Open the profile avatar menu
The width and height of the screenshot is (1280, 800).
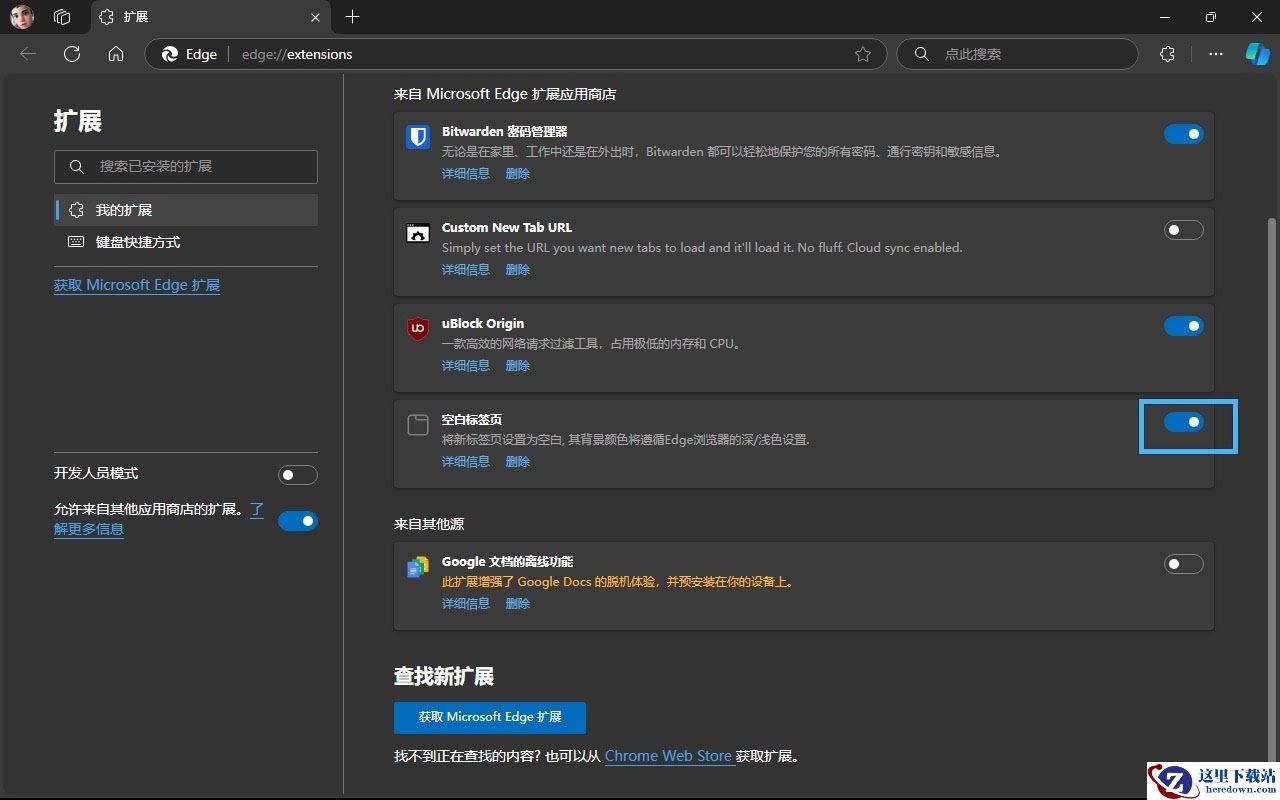tap(22, 17)
